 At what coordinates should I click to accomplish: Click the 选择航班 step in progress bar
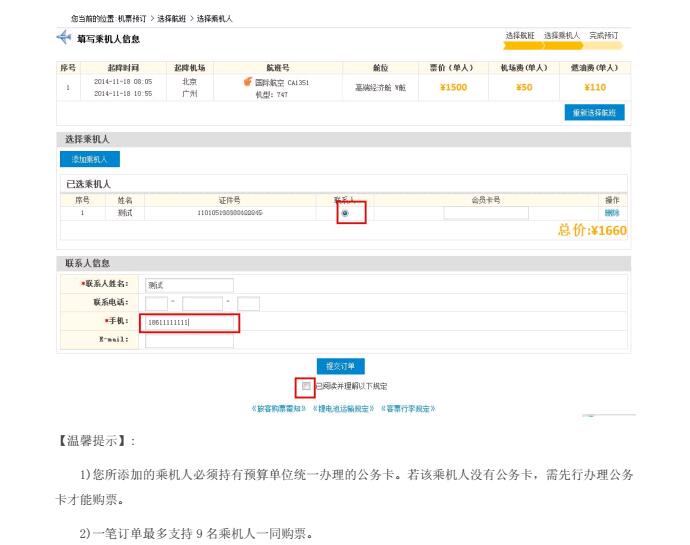coord(523,35)
